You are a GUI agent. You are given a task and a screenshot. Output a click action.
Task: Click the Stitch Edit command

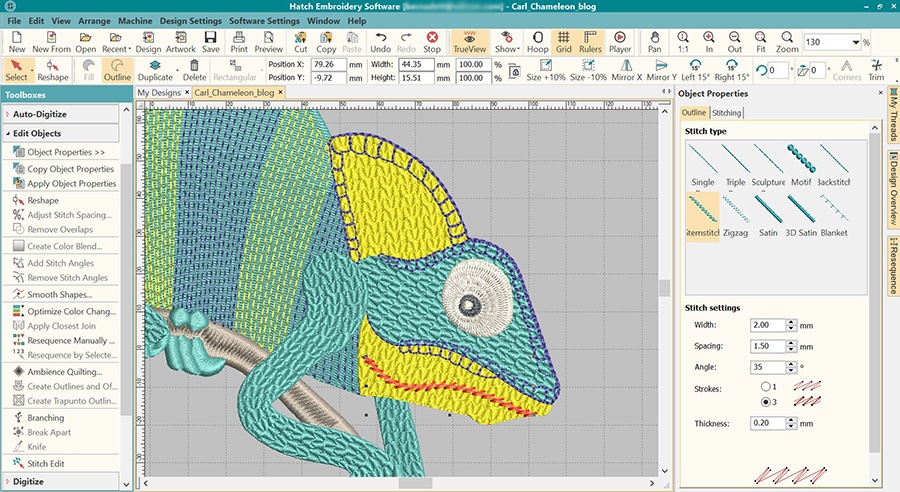tap(48, 464)
